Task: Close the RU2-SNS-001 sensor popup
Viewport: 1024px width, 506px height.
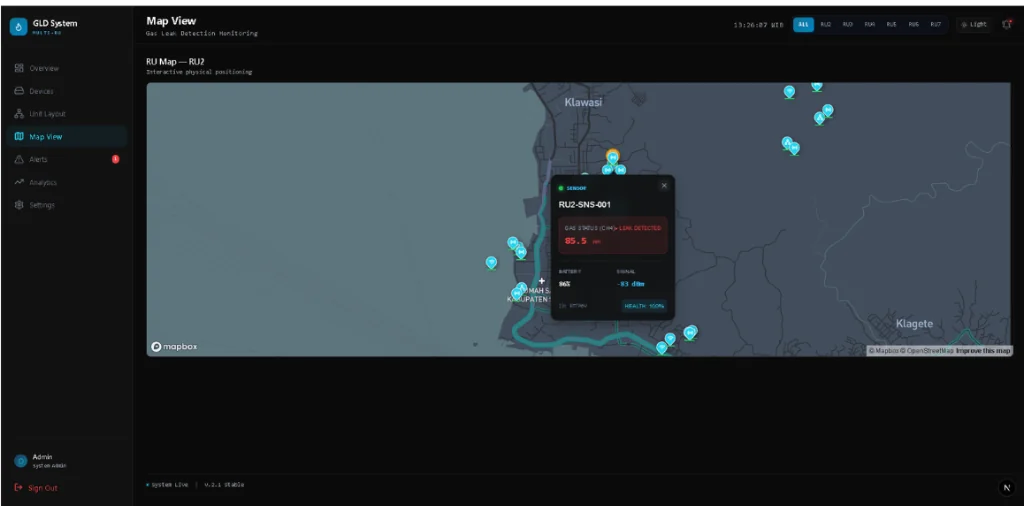Action: click(664, 185)
